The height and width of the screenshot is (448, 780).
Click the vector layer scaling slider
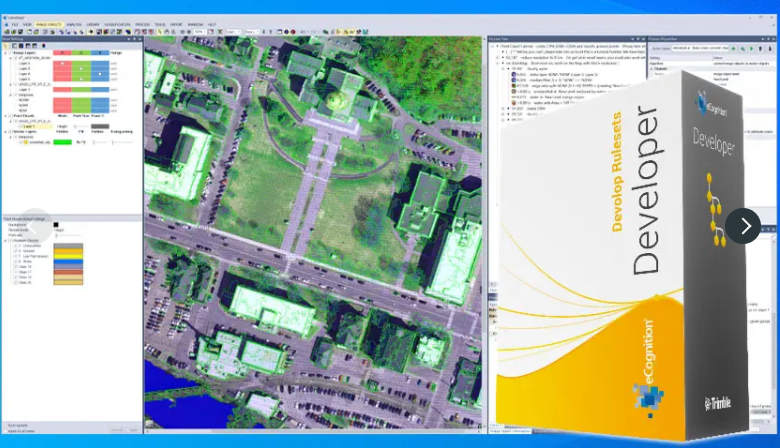[122, 142]
